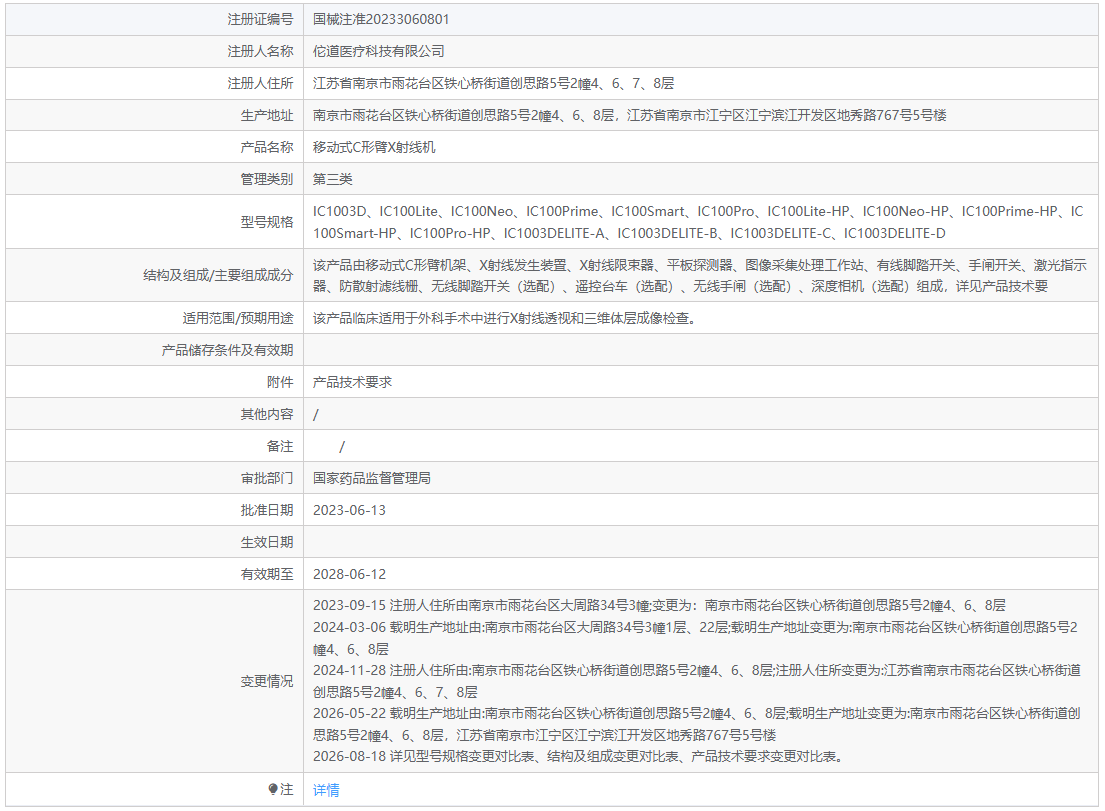Click the management class value 第三类
This screenshot has width=1105, height=811.
pyautogui.click(x=333, y=179)
